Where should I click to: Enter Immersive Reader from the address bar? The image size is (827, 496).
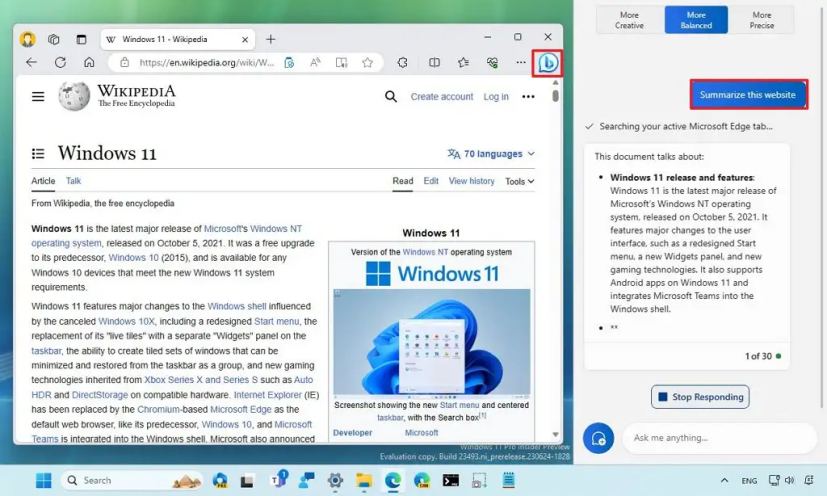[x=341, y=63]
